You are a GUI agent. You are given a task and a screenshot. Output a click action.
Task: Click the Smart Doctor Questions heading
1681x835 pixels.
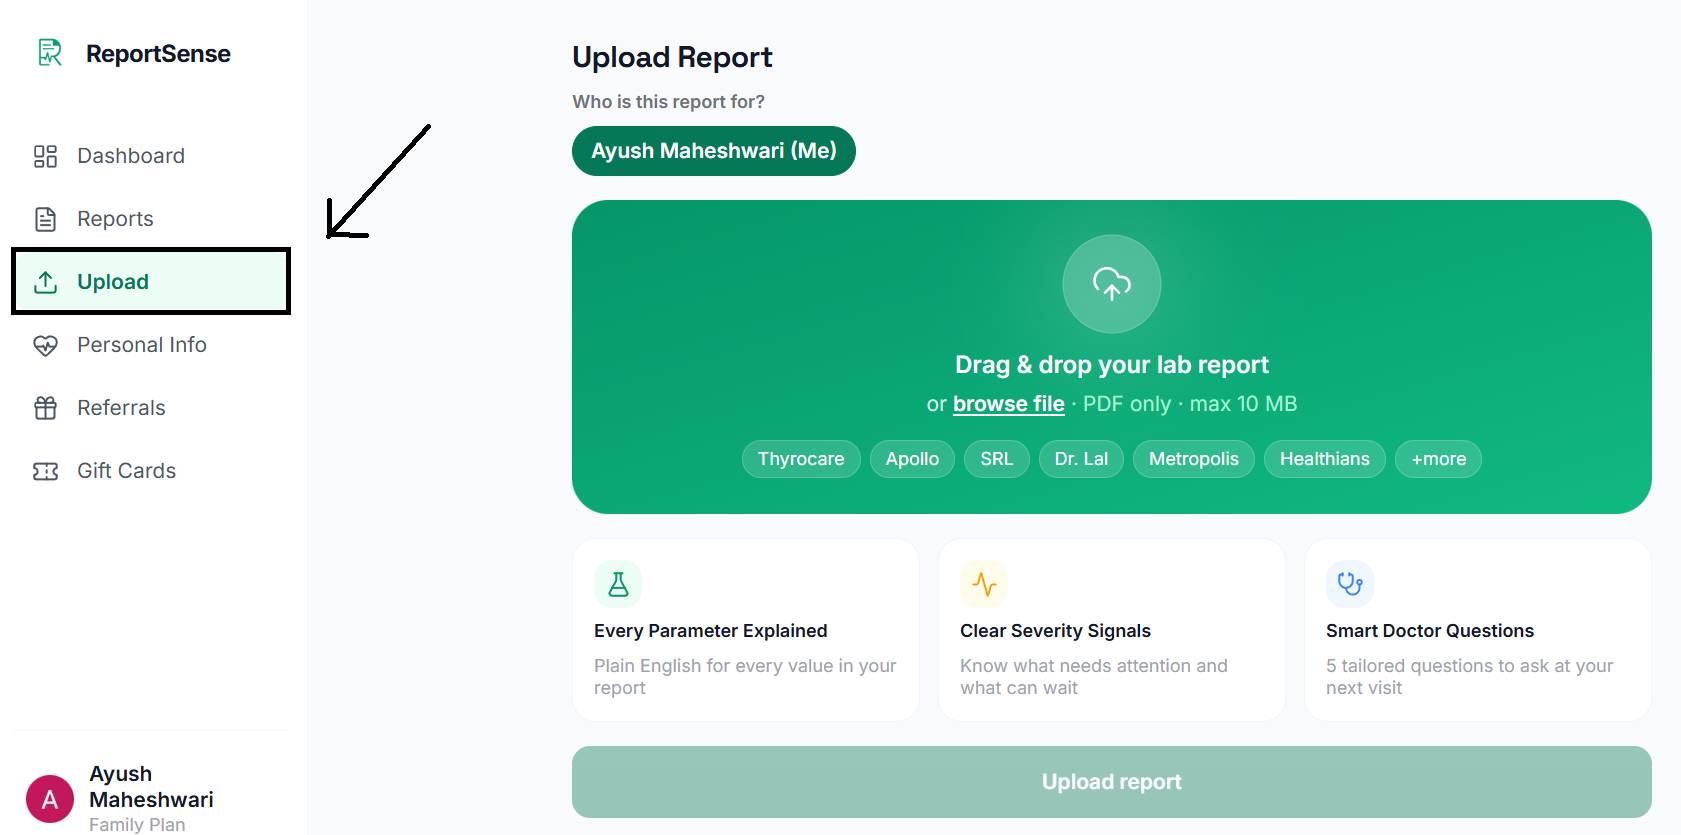1430,631
